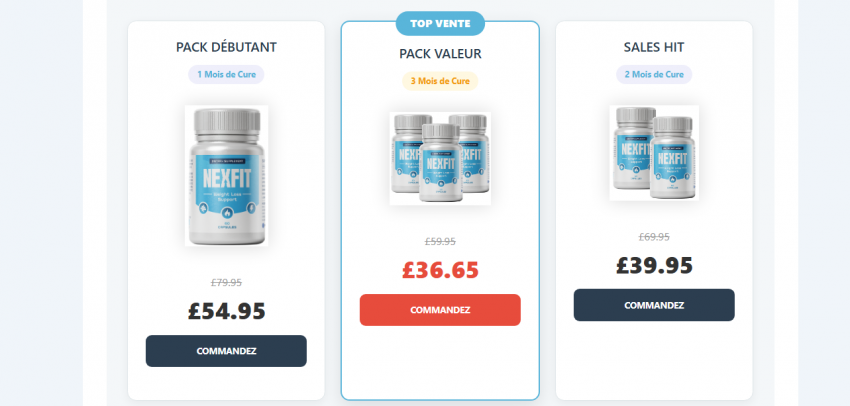Image resolution: width=850 pixels, height=406 pixels.
Task: Select the two-bottle Nexfit image
Action: [x=654, y=153]
